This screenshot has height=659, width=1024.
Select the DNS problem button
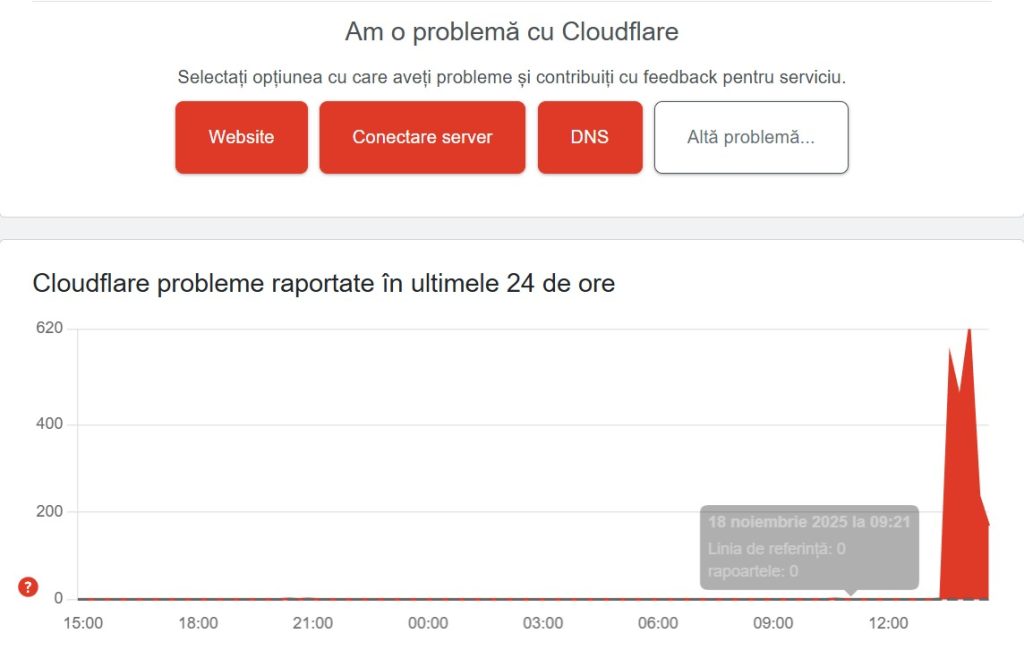point(590,137)
